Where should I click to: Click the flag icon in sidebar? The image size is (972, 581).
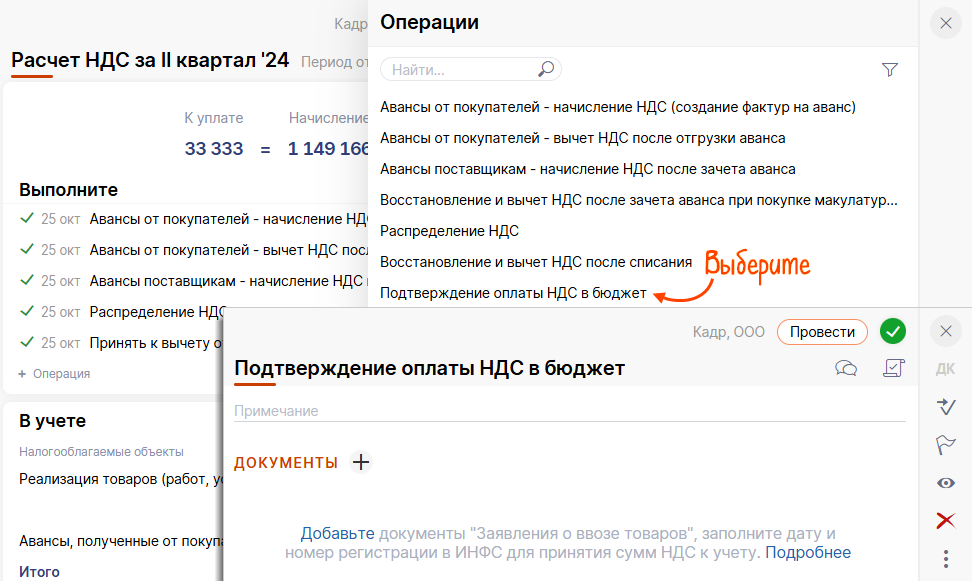pyautogui.click(x=945, y=444)
